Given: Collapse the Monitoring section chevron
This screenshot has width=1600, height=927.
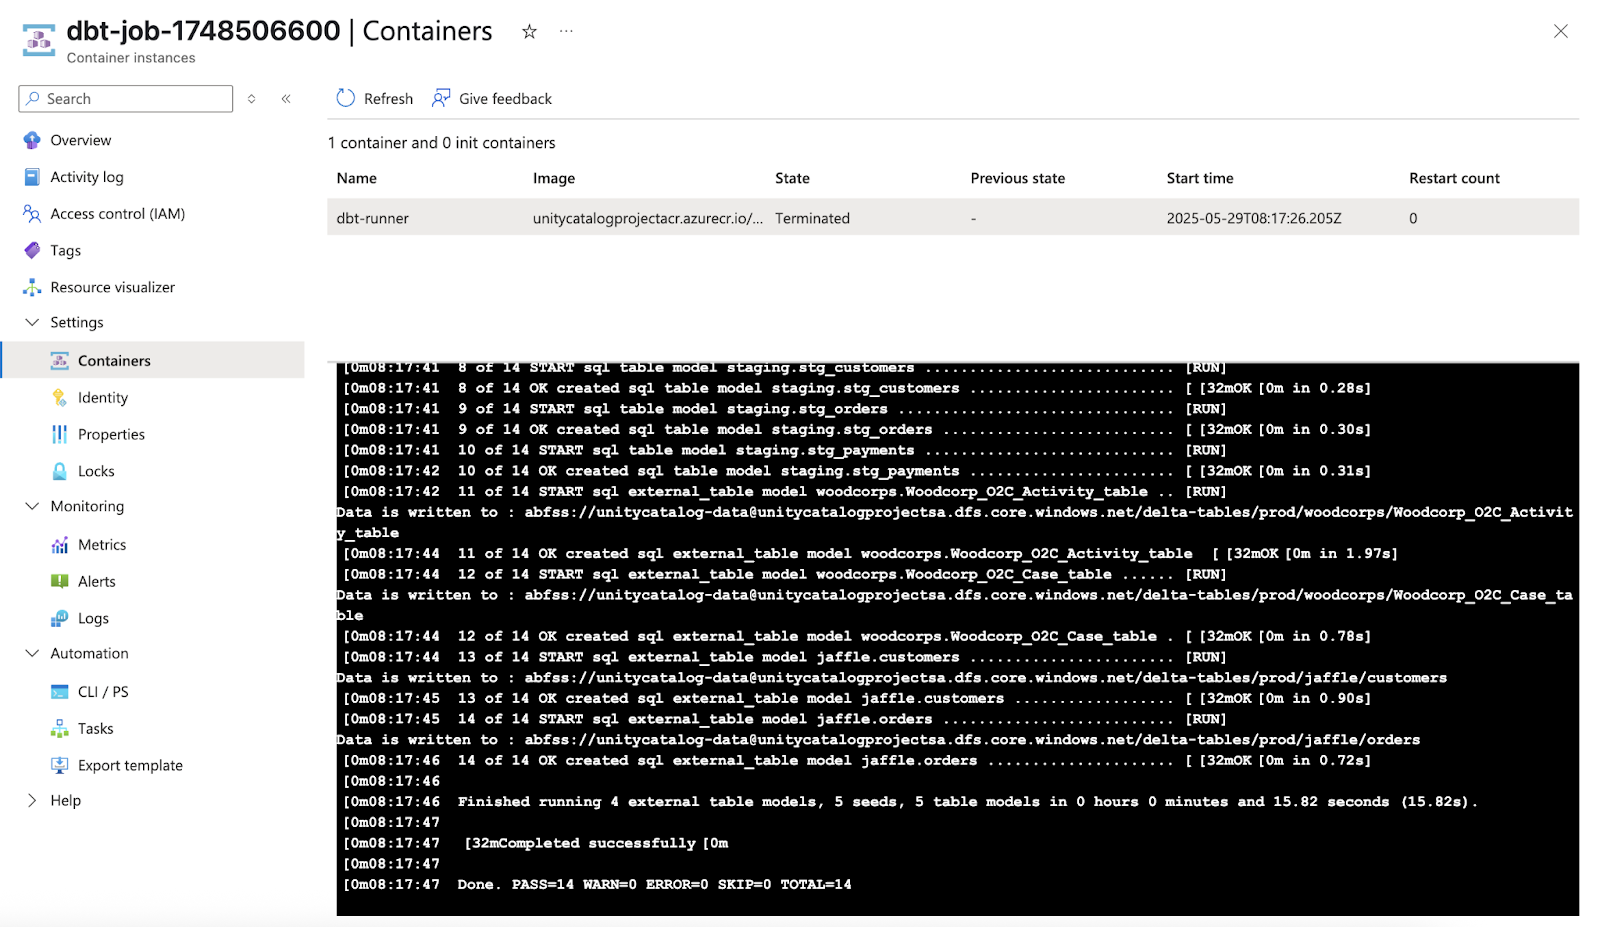Looking at the screenshot, I should (x=32, y=506).
